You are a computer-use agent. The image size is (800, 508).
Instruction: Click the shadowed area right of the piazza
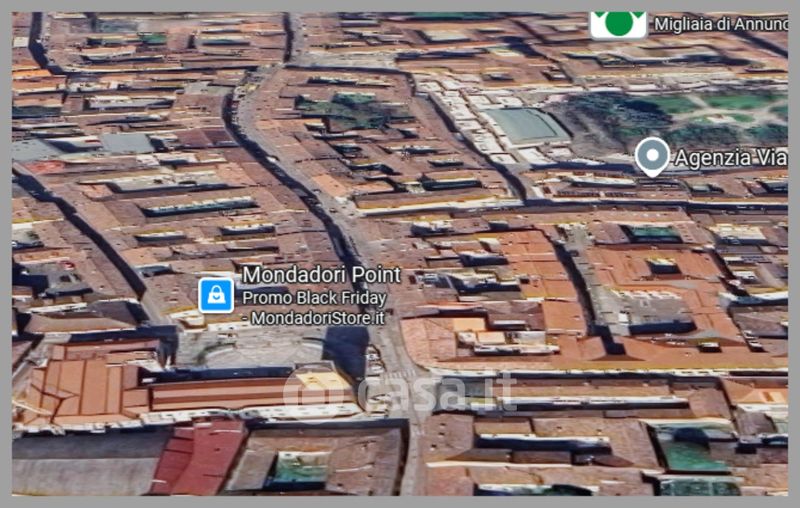pos(347,350)
